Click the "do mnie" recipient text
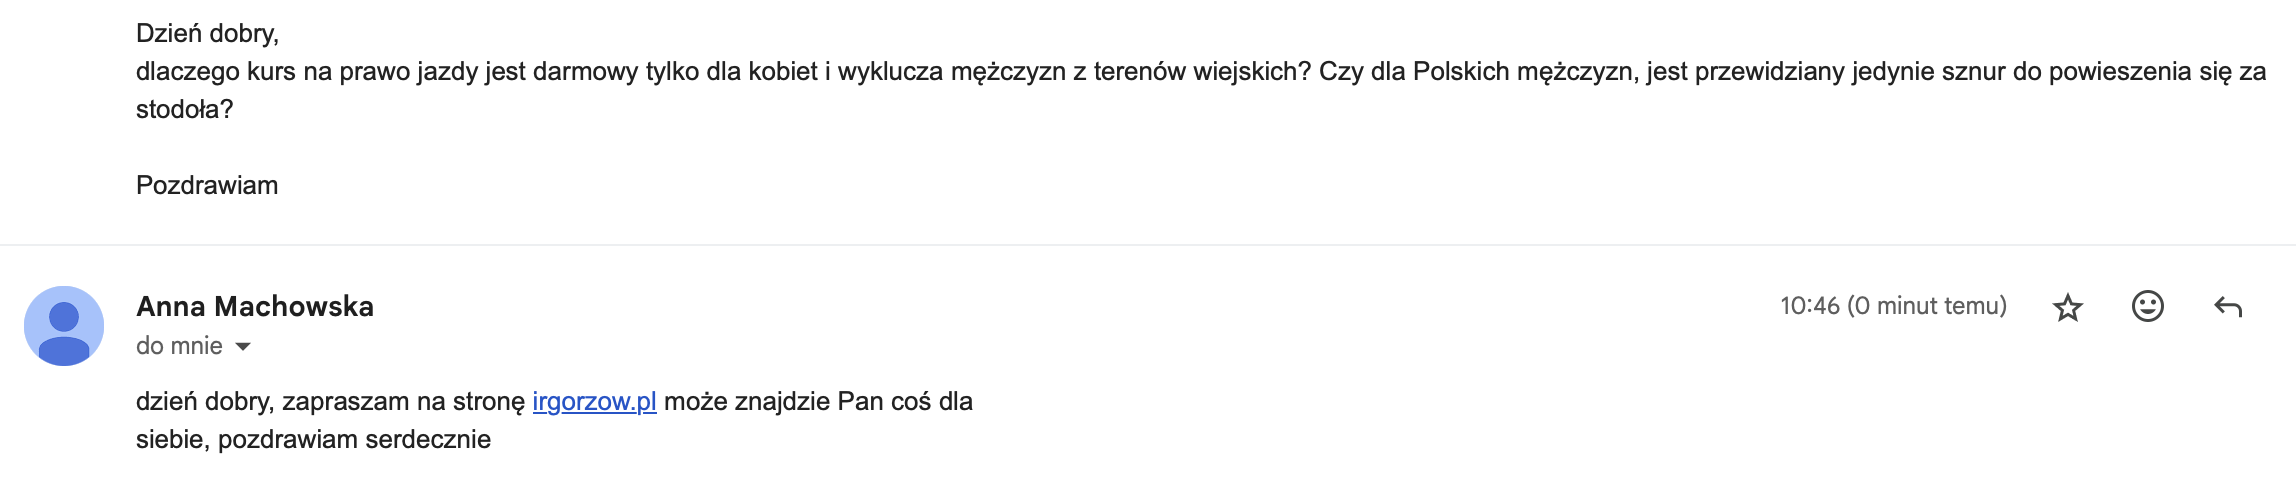 pyautogui.click(x=180, y=346)
